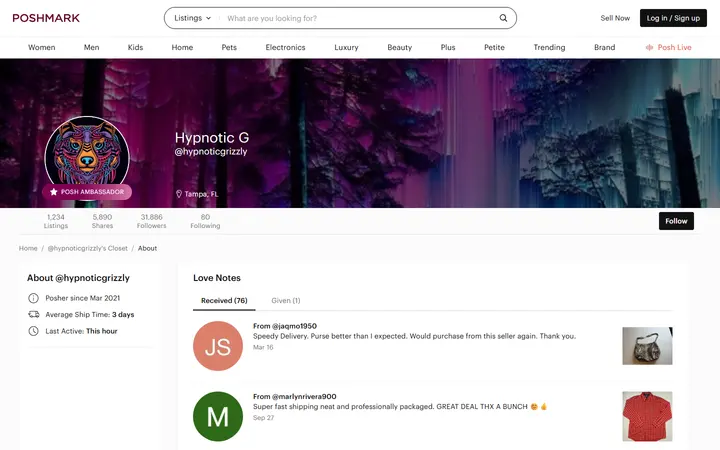Open the Sell Now link
The height and width of the screenshot is (450, 720).
[x=615, y=18]
